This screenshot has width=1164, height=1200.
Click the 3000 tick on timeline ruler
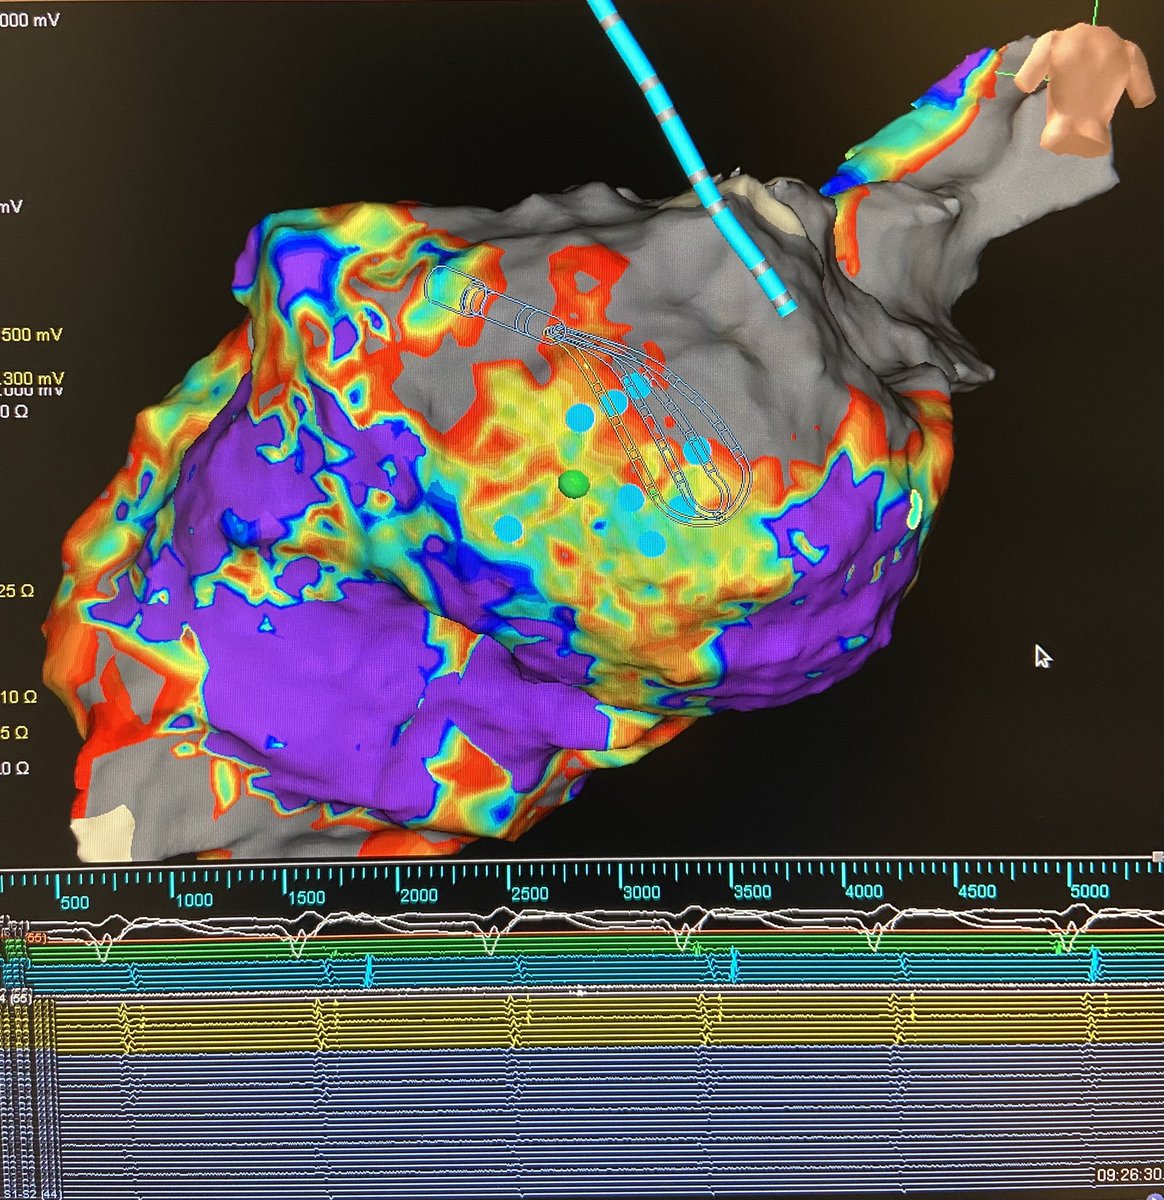(641, 892)
